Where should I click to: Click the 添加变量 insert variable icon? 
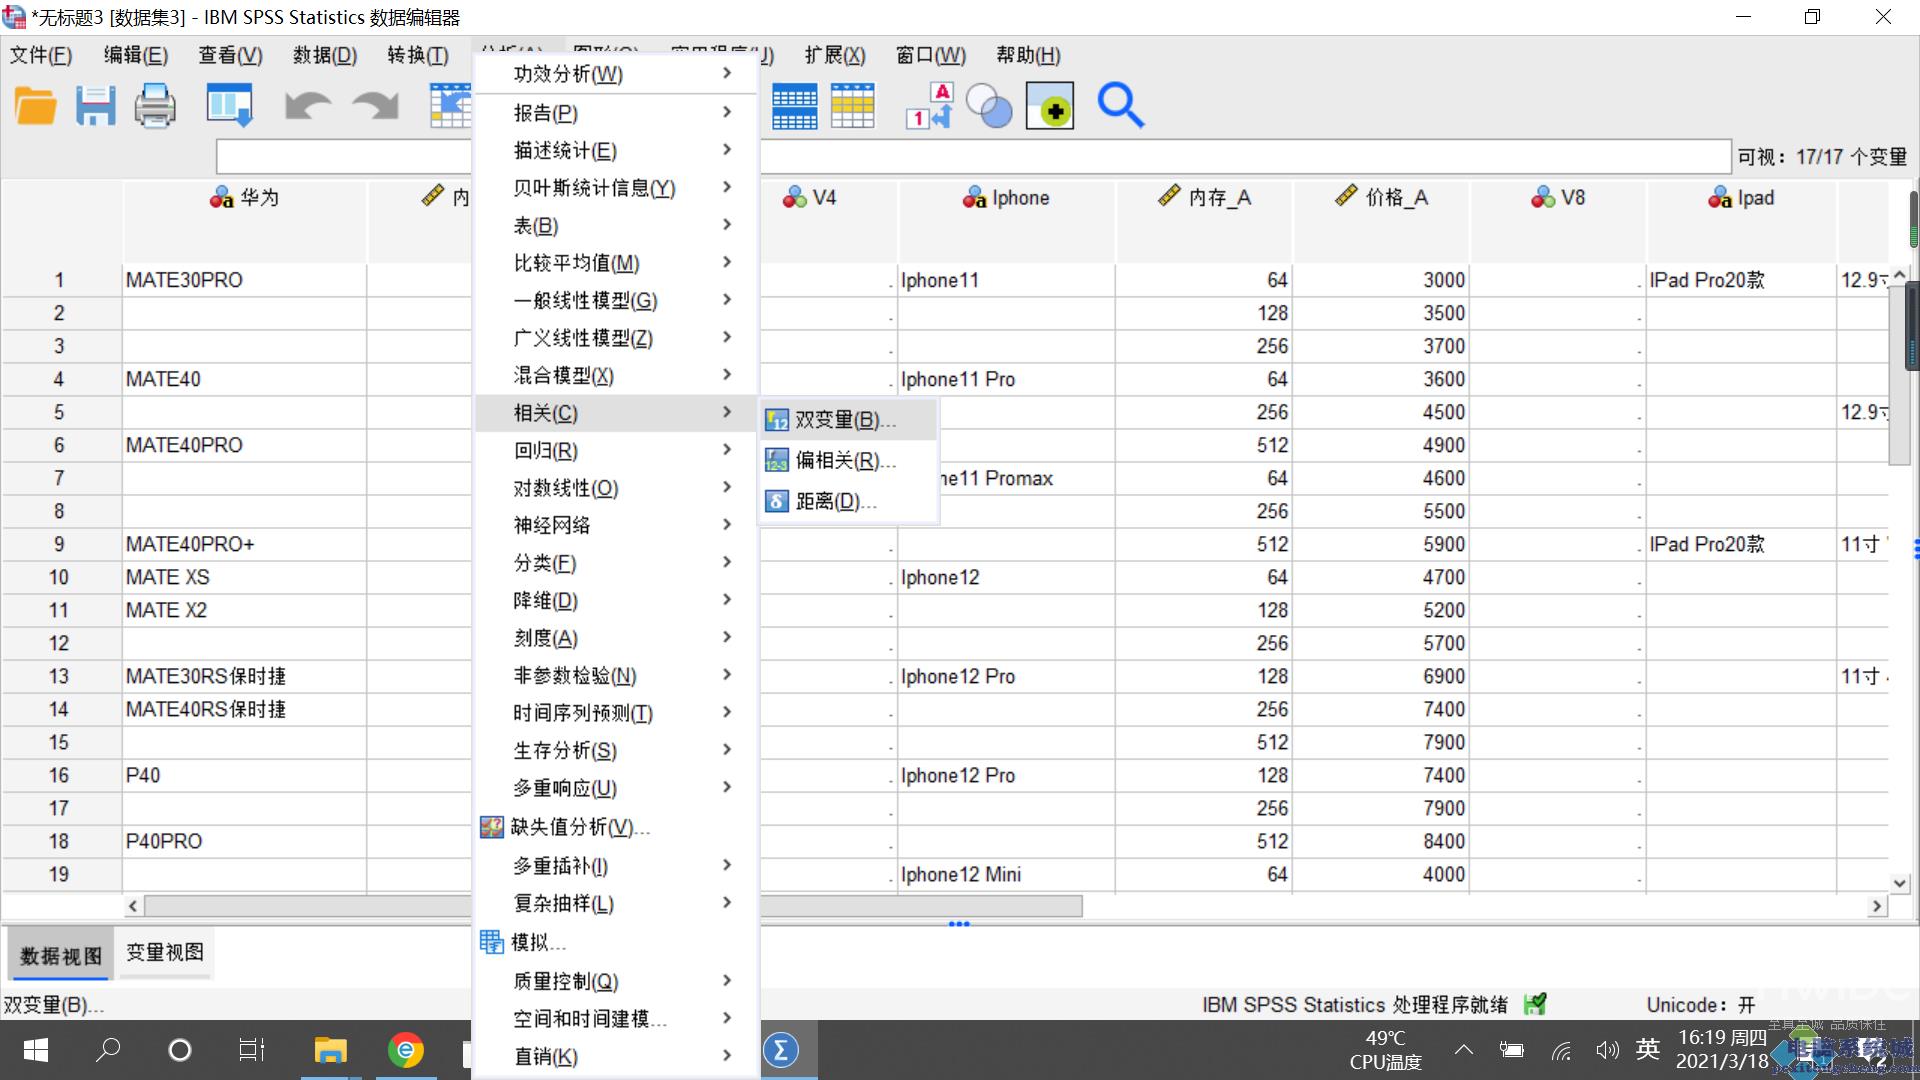pos(1054,105)
